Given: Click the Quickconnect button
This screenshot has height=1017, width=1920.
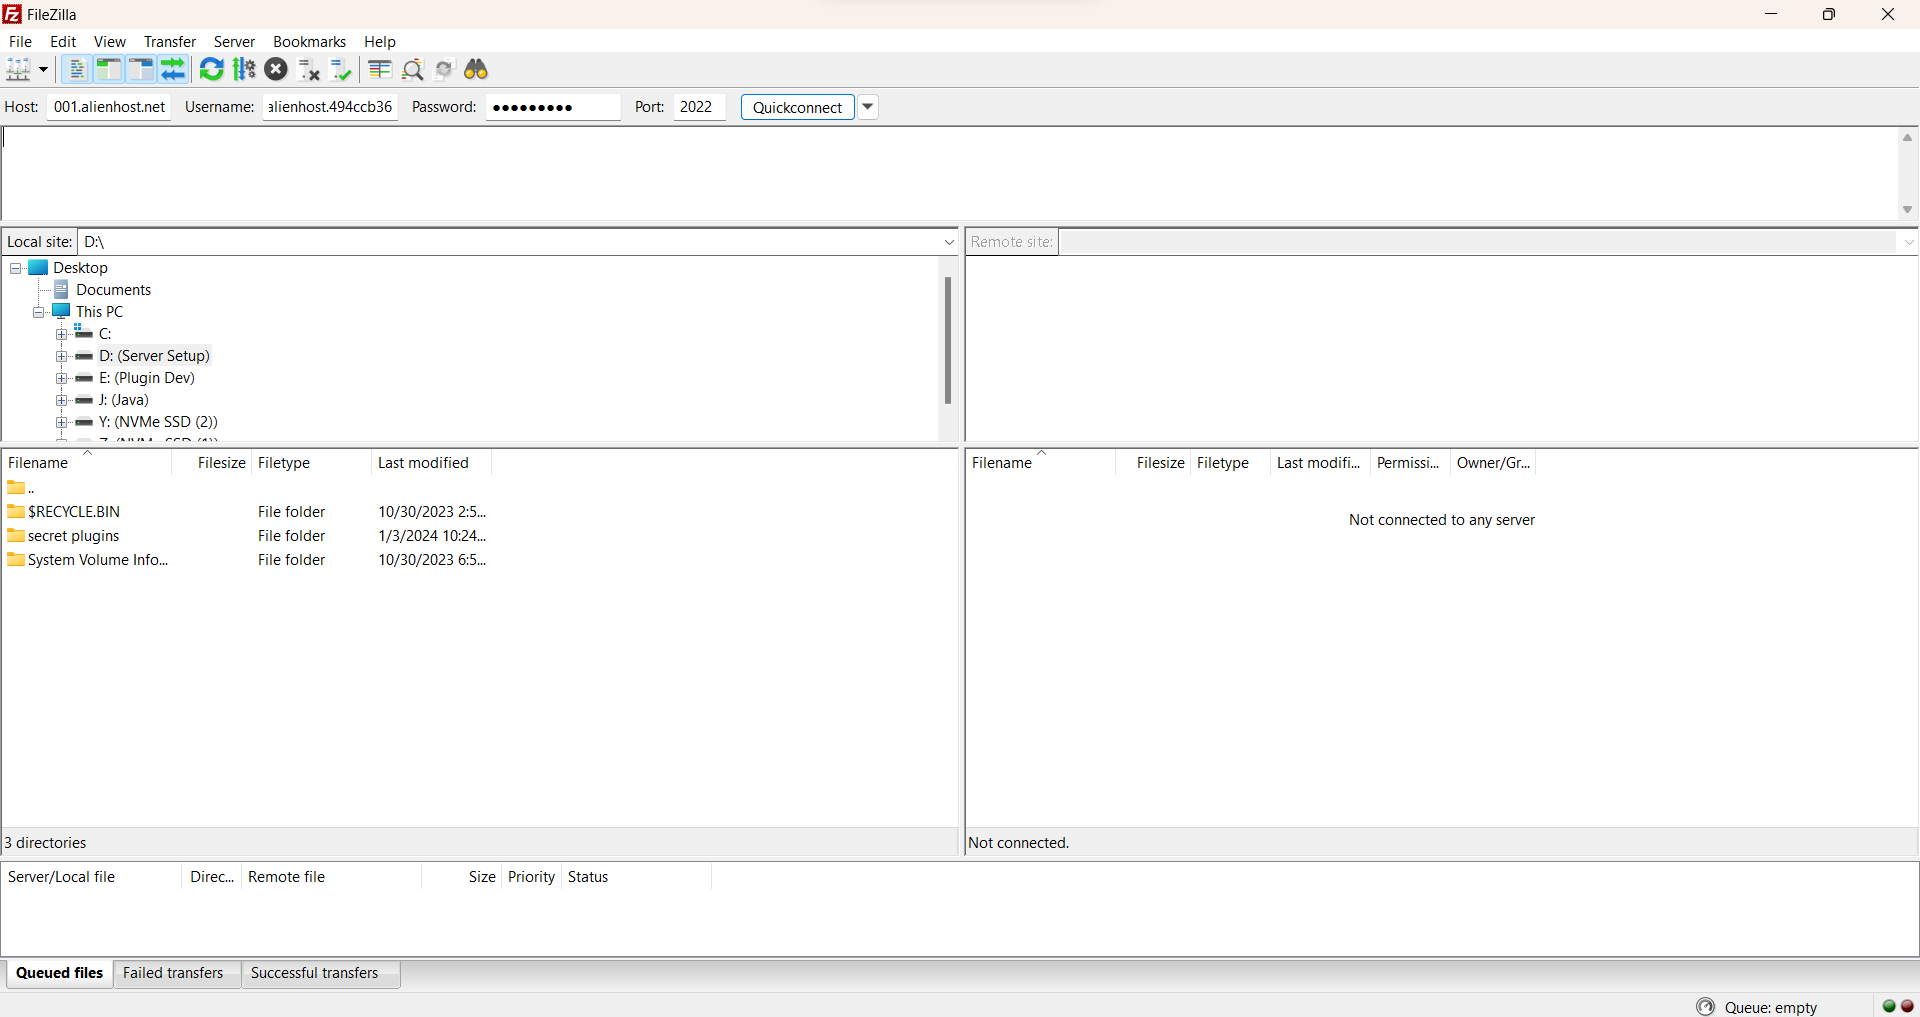Looking at the screenshot, I should coord(797,107).
